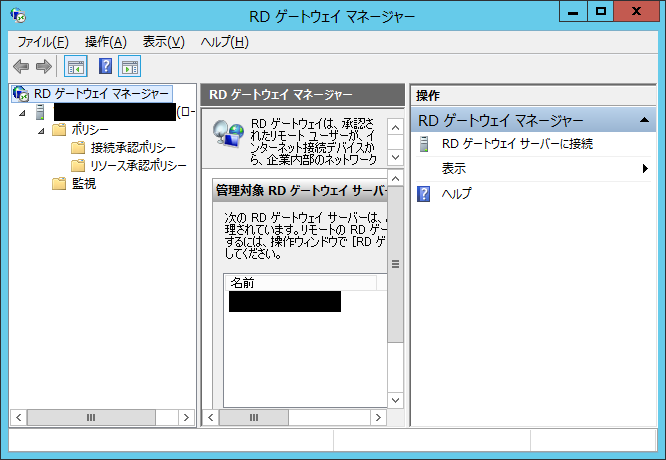The image size is (666, 460).
Task: Open the 操作(A) menu
Action: coord(106,42)
